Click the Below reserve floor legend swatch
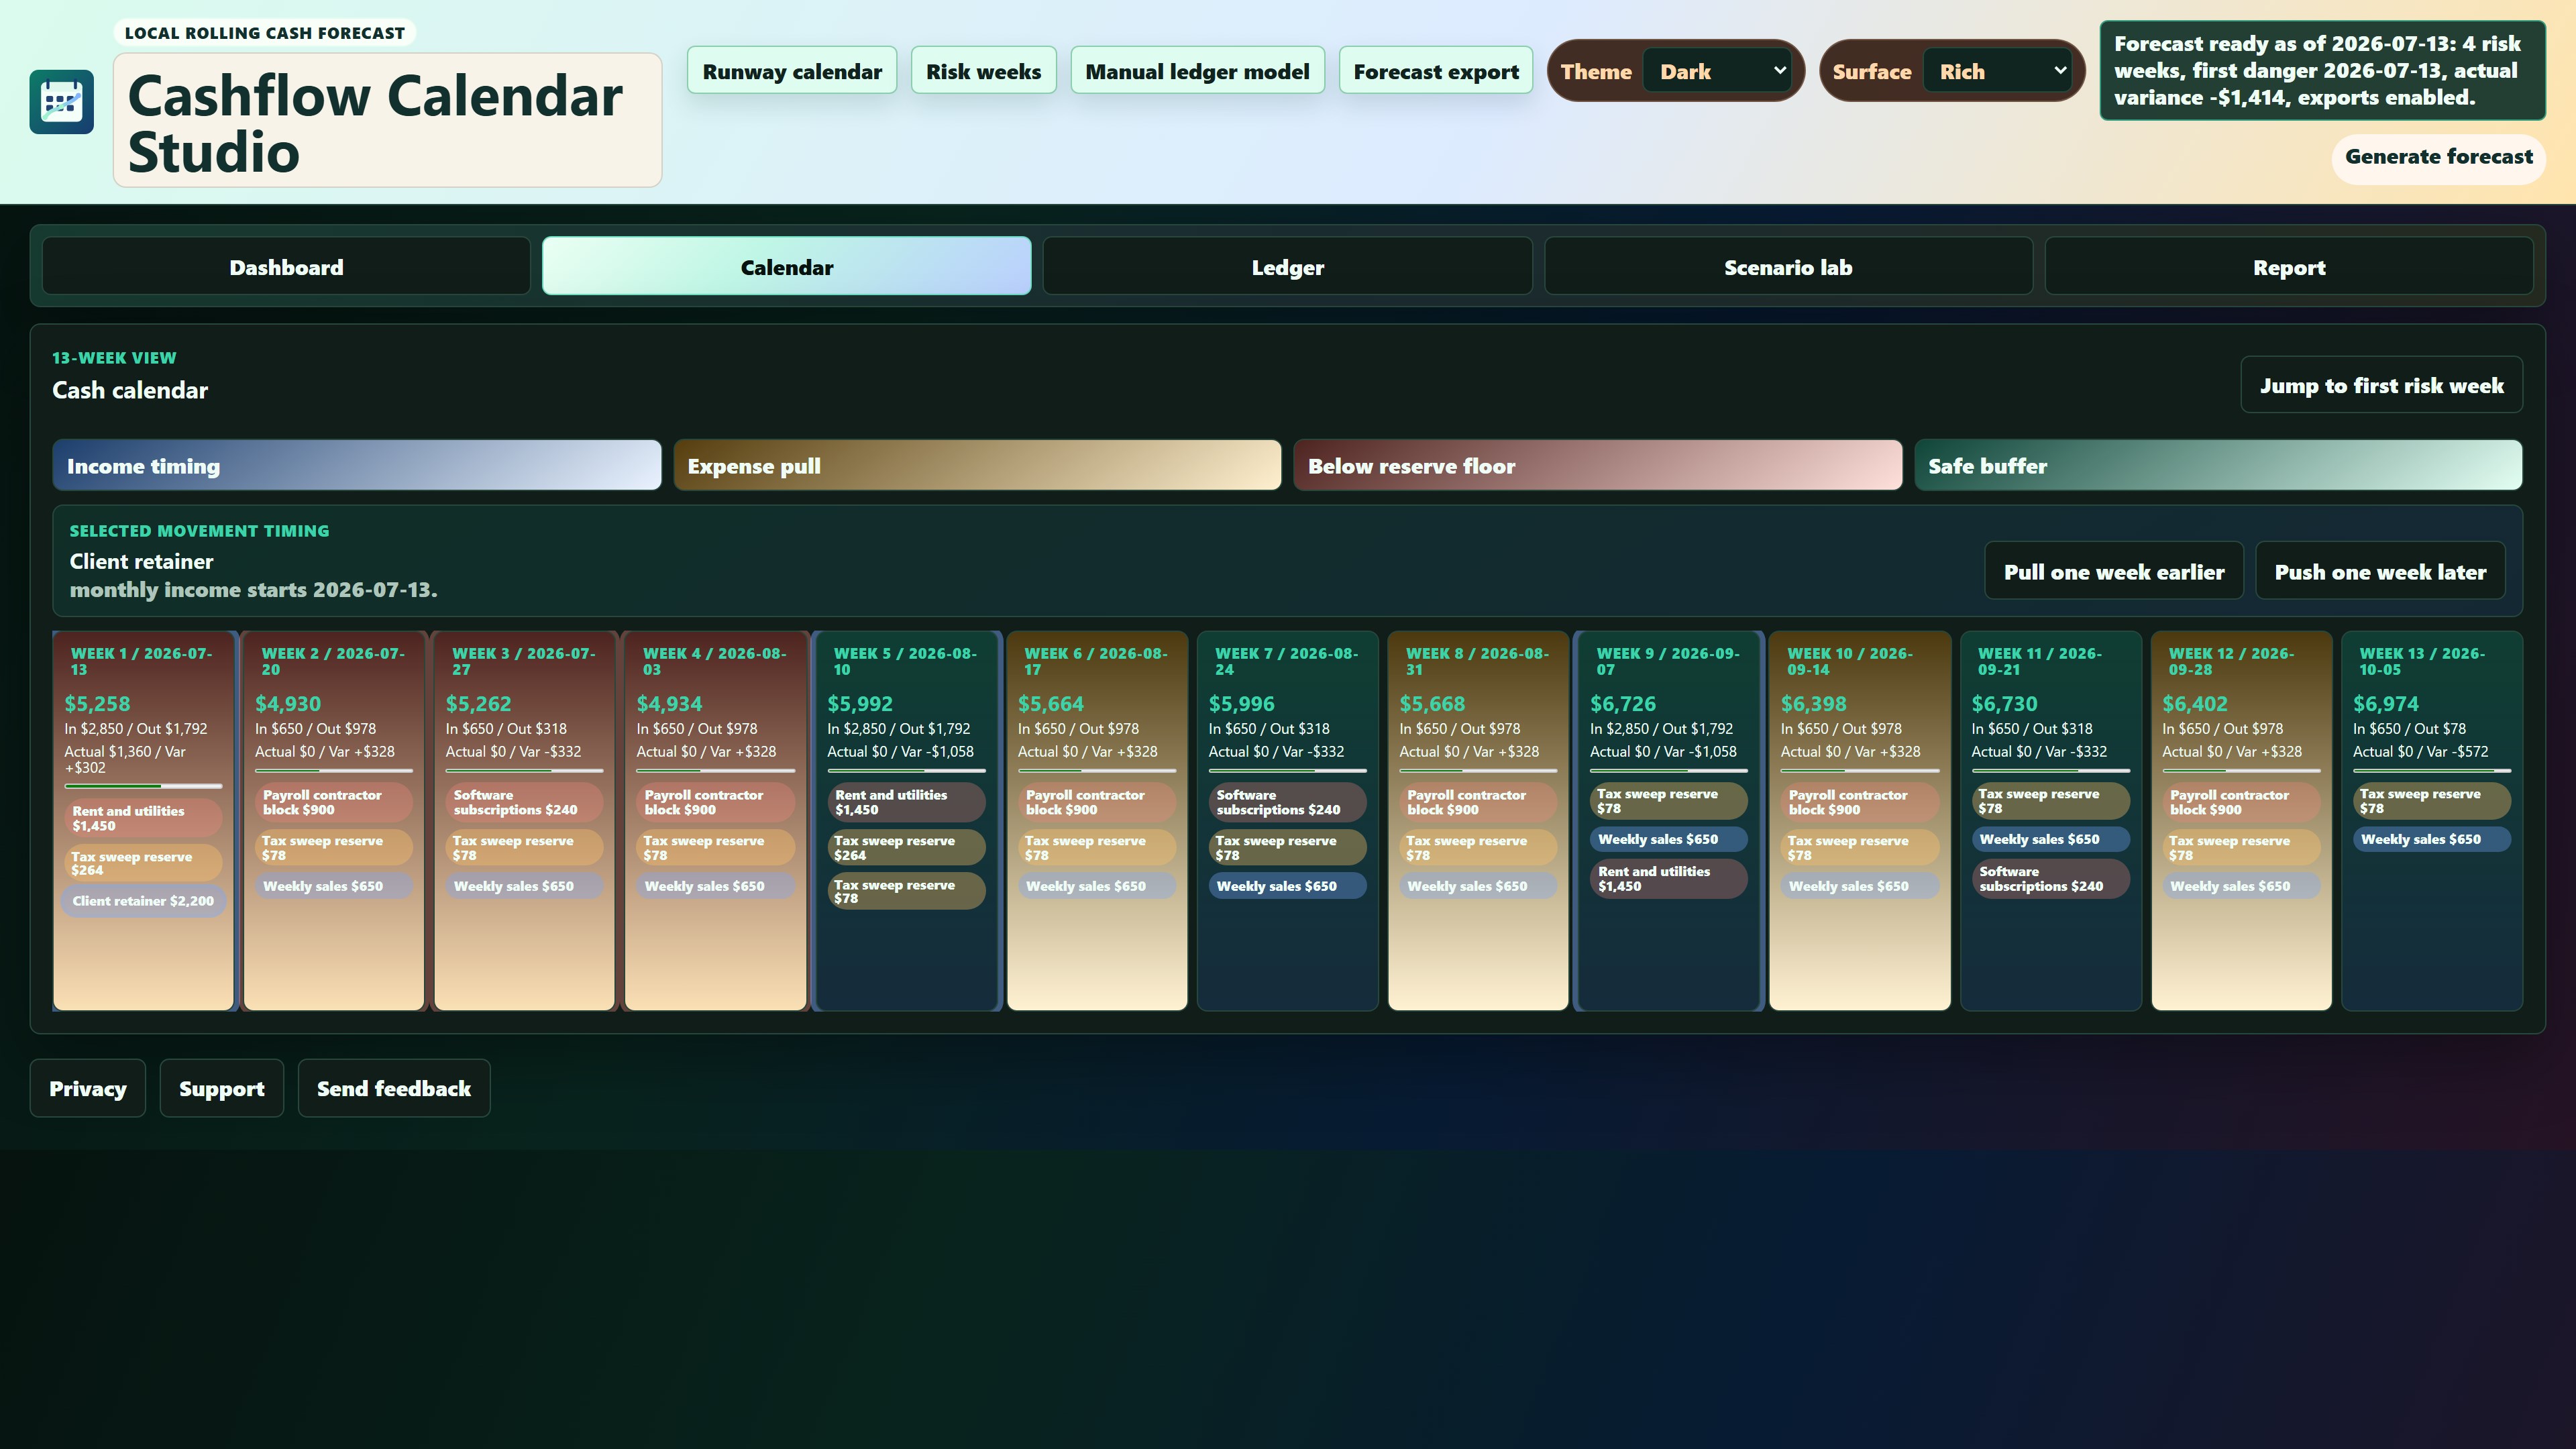The height and width of the screenshot is (1449, 2576). (x=1598, y=466)
